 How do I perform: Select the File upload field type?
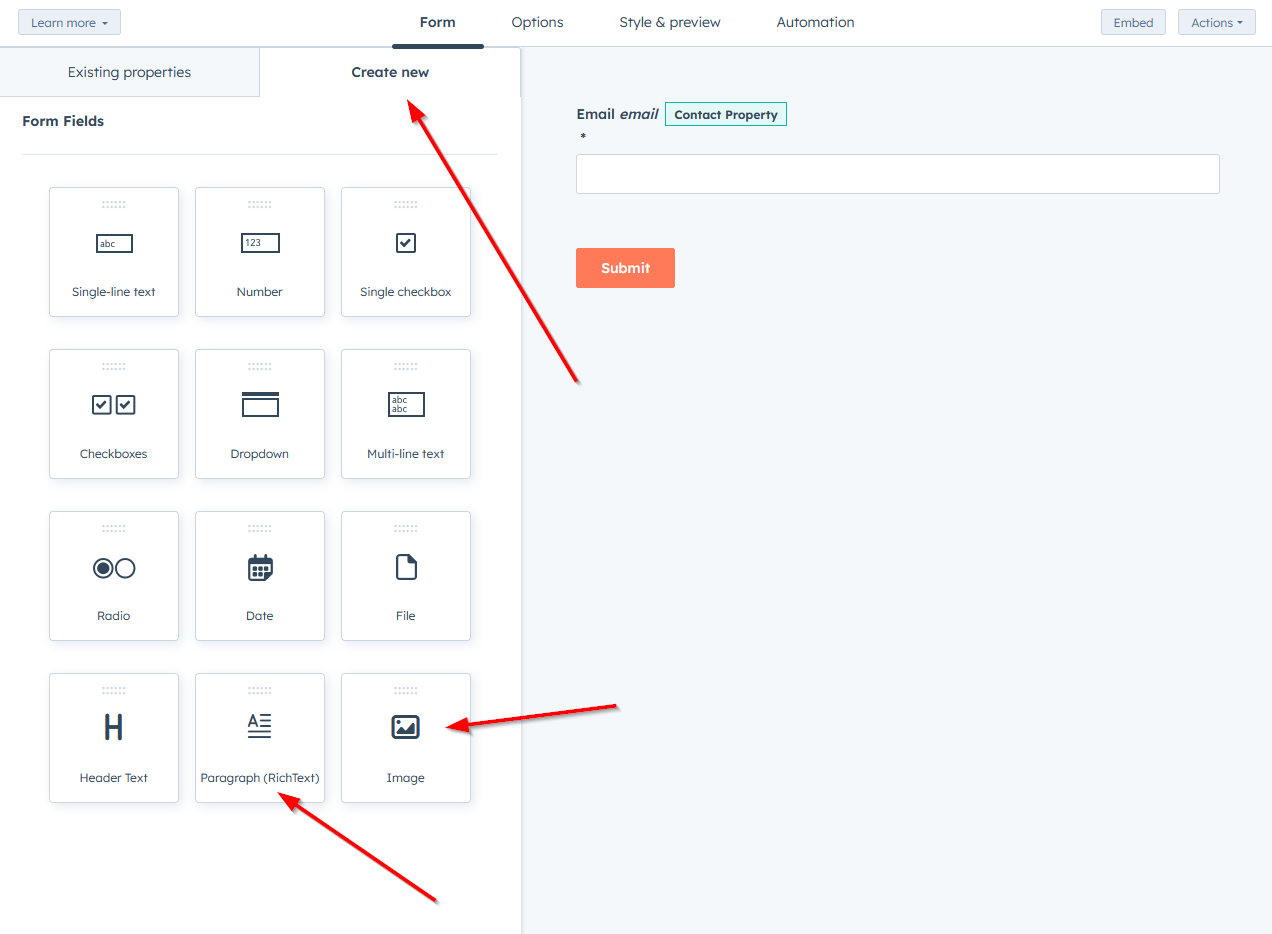click(405, 575)
